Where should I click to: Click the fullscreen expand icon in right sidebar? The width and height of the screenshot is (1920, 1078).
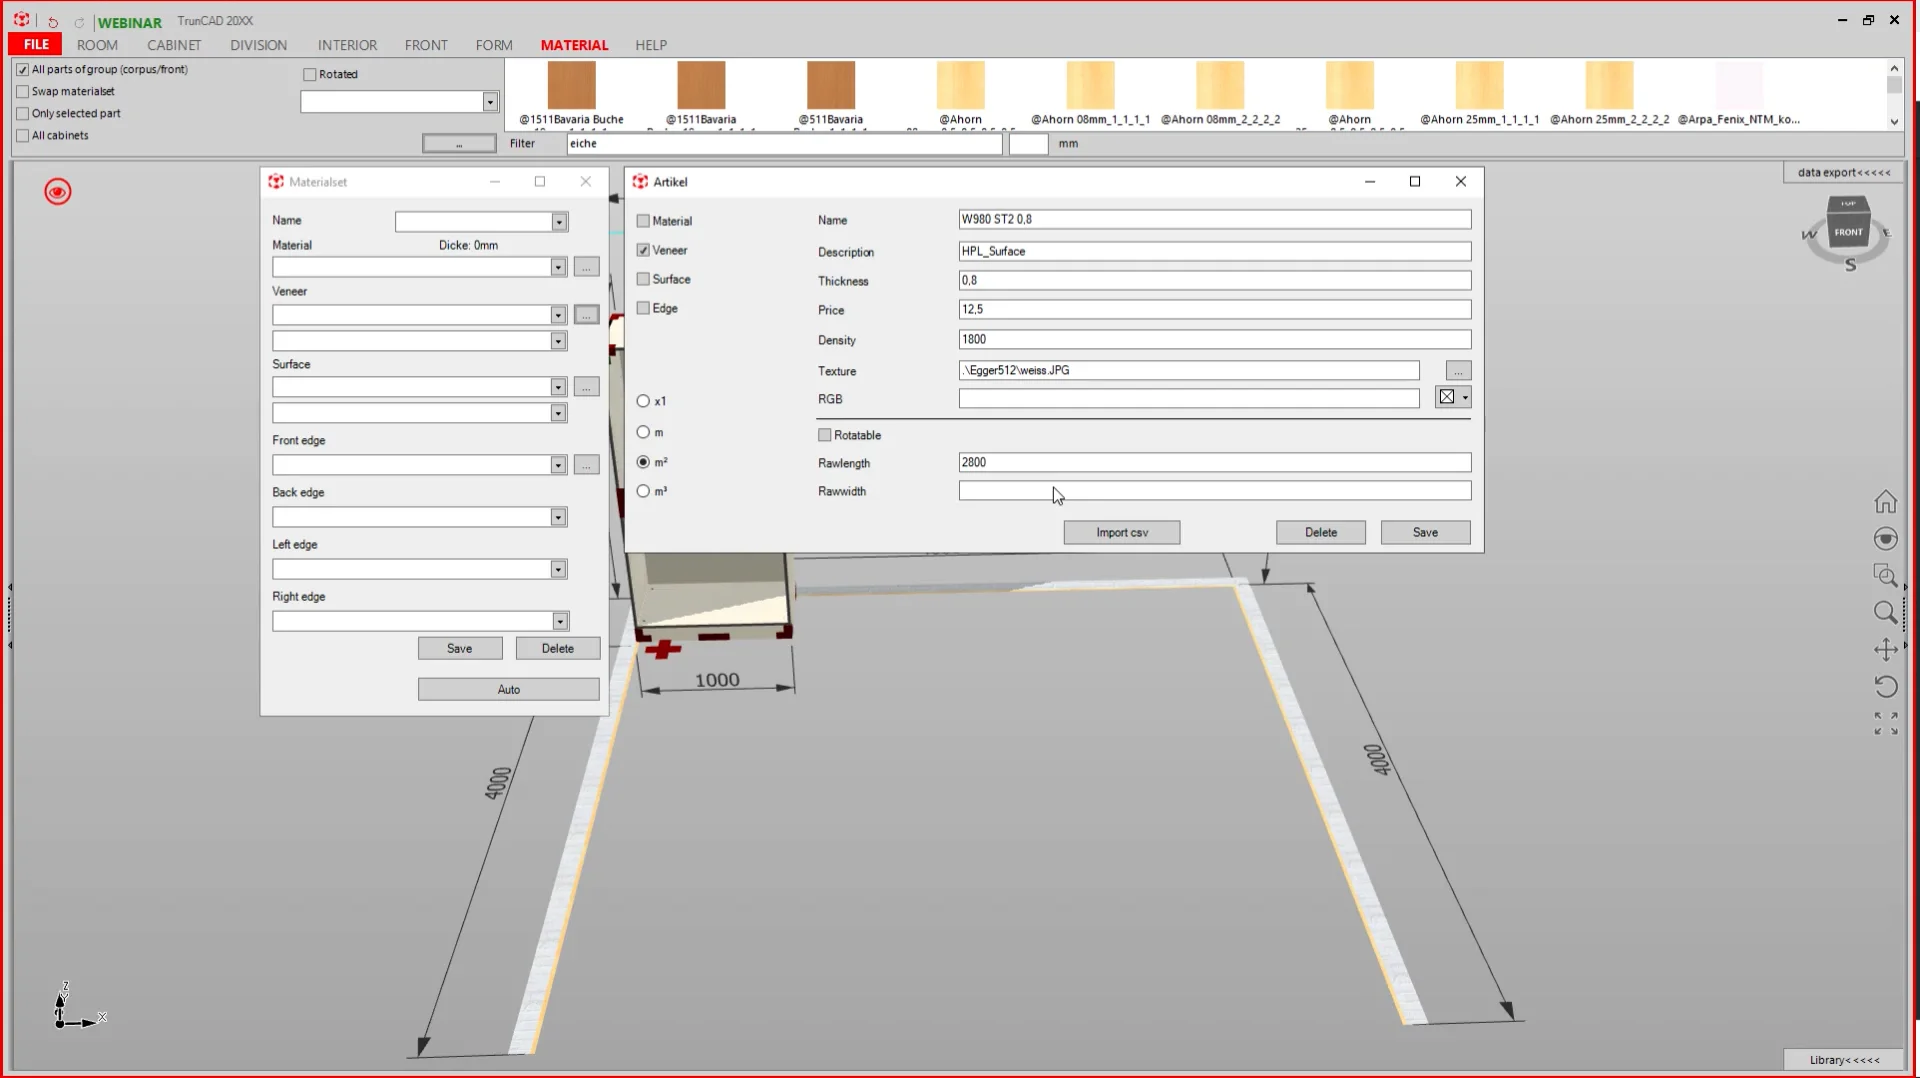[1886, 723]
